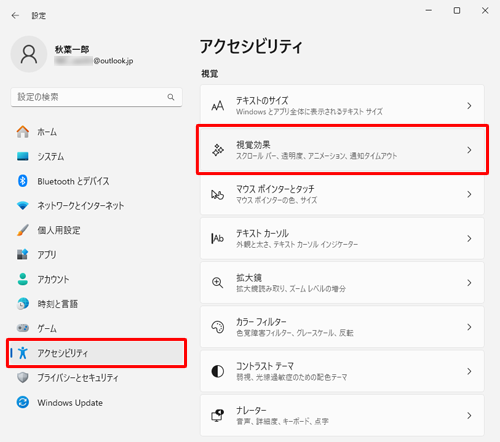Viewport: 500px width, 442px height.
Task: Open マウス ポインターとタッチ via its chevron
Action: pyautogui.click(x=469, y=194)
